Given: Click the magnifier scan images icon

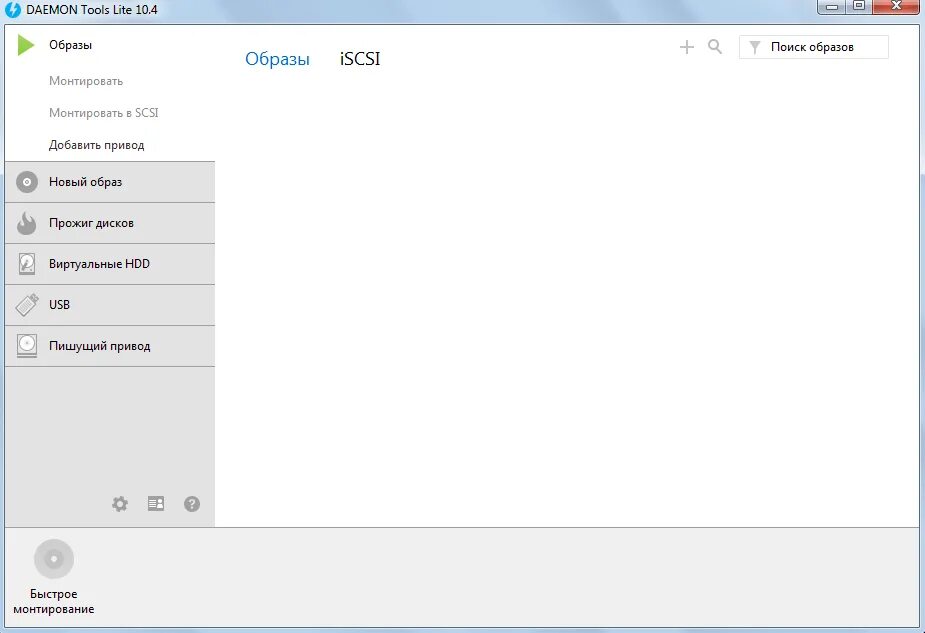Looking at the screenshot, I should [715, 47].
